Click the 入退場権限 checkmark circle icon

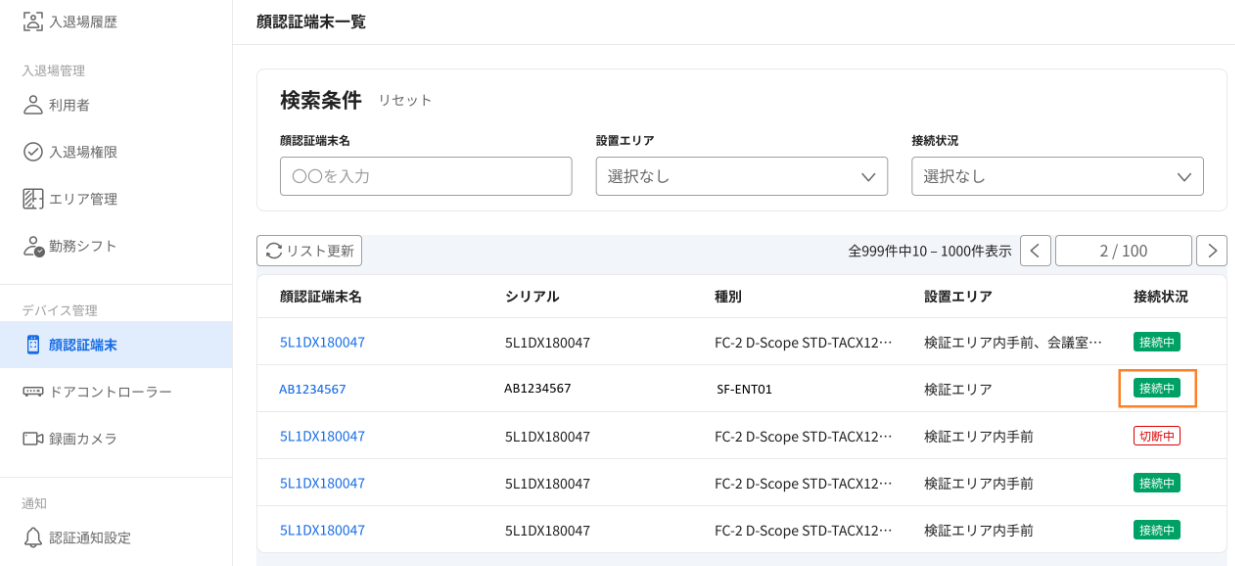[x=33, y=152]
